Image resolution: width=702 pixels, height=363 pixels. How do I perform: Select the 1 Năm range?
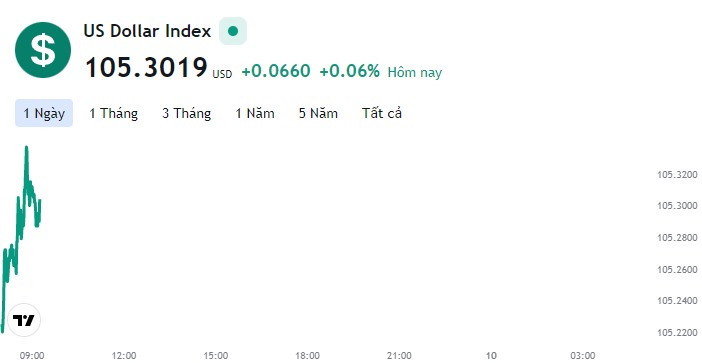click(255, 113)
